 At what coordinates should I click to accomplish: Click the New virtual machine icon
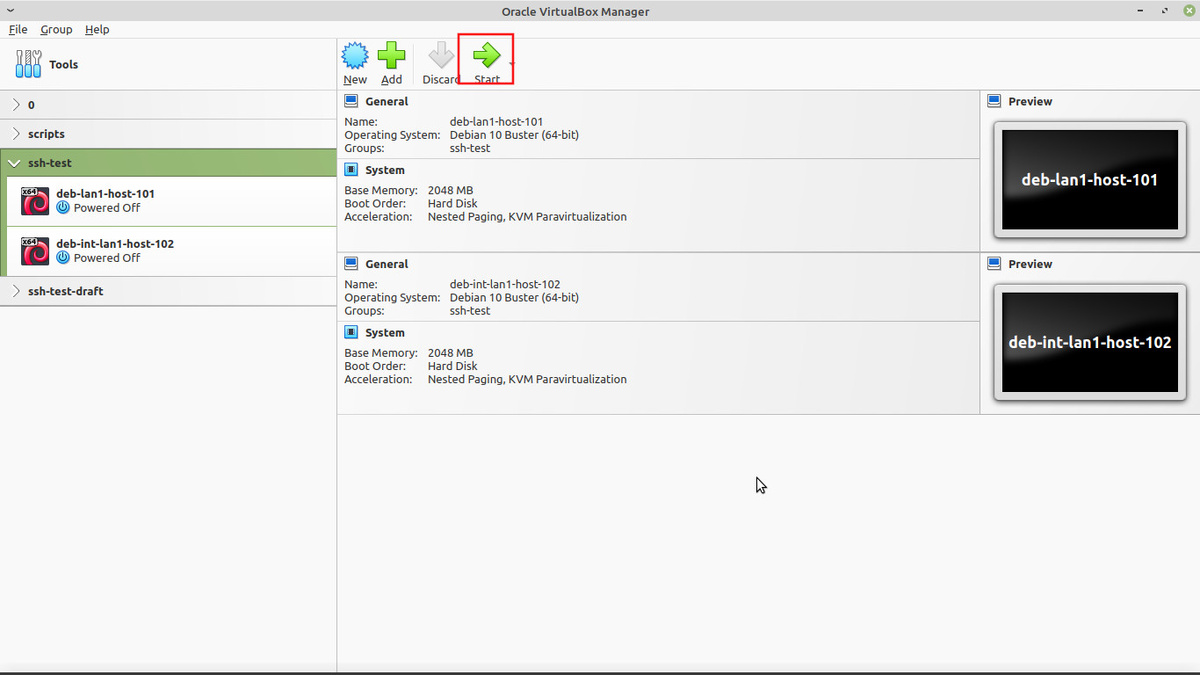click(x=355, y=56)
